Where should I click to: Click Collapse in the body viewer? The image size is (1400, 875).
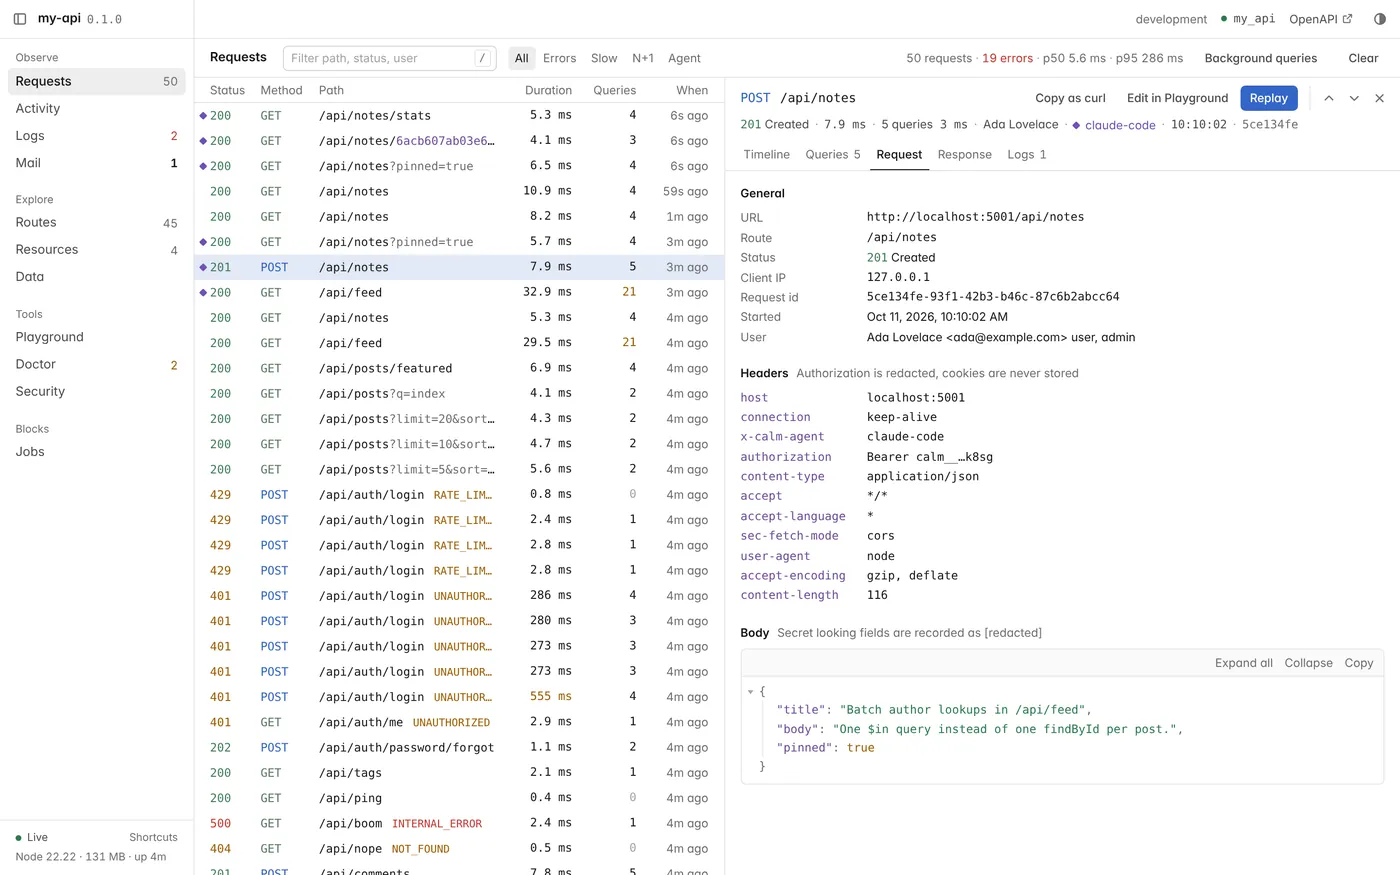[x=1308, y=663]
